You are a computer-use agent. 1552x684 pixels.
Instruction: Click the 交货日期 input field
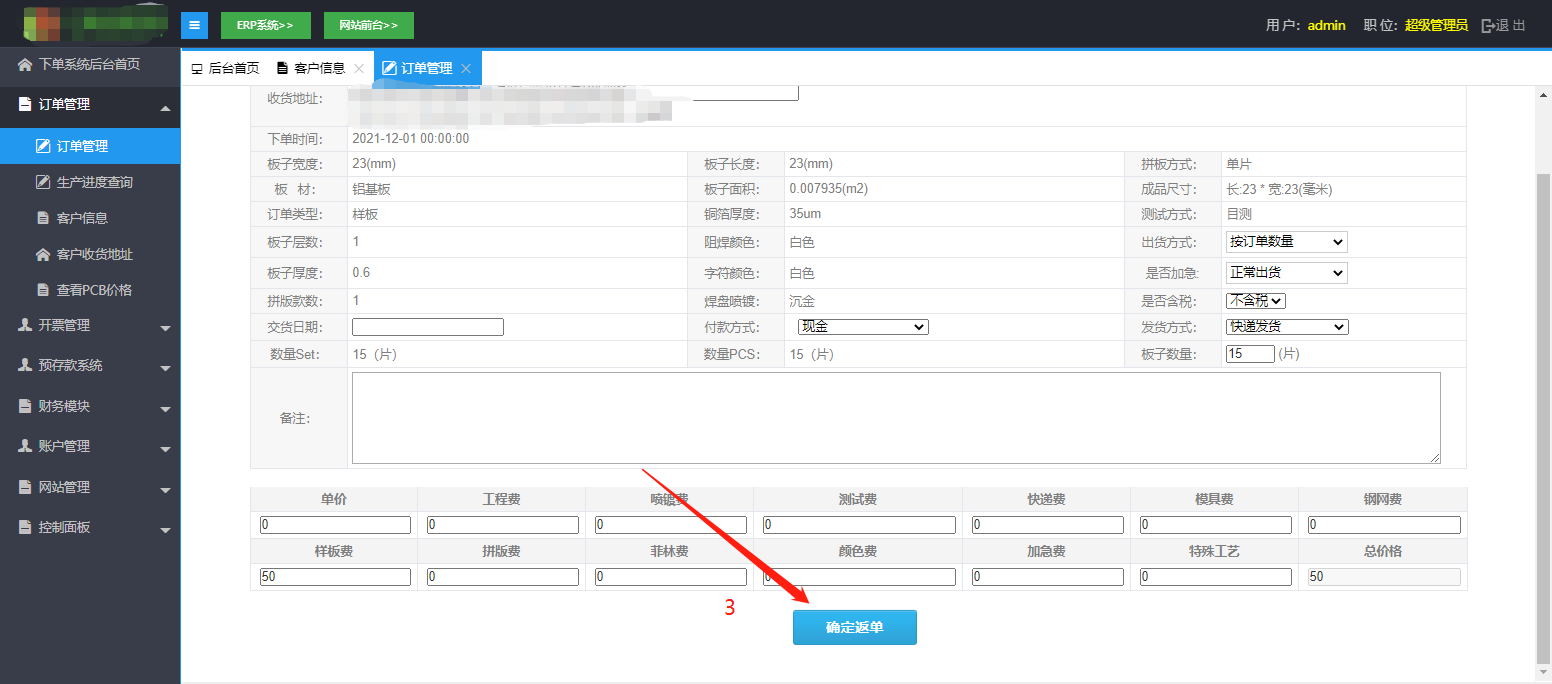click(x=427, y=327)
